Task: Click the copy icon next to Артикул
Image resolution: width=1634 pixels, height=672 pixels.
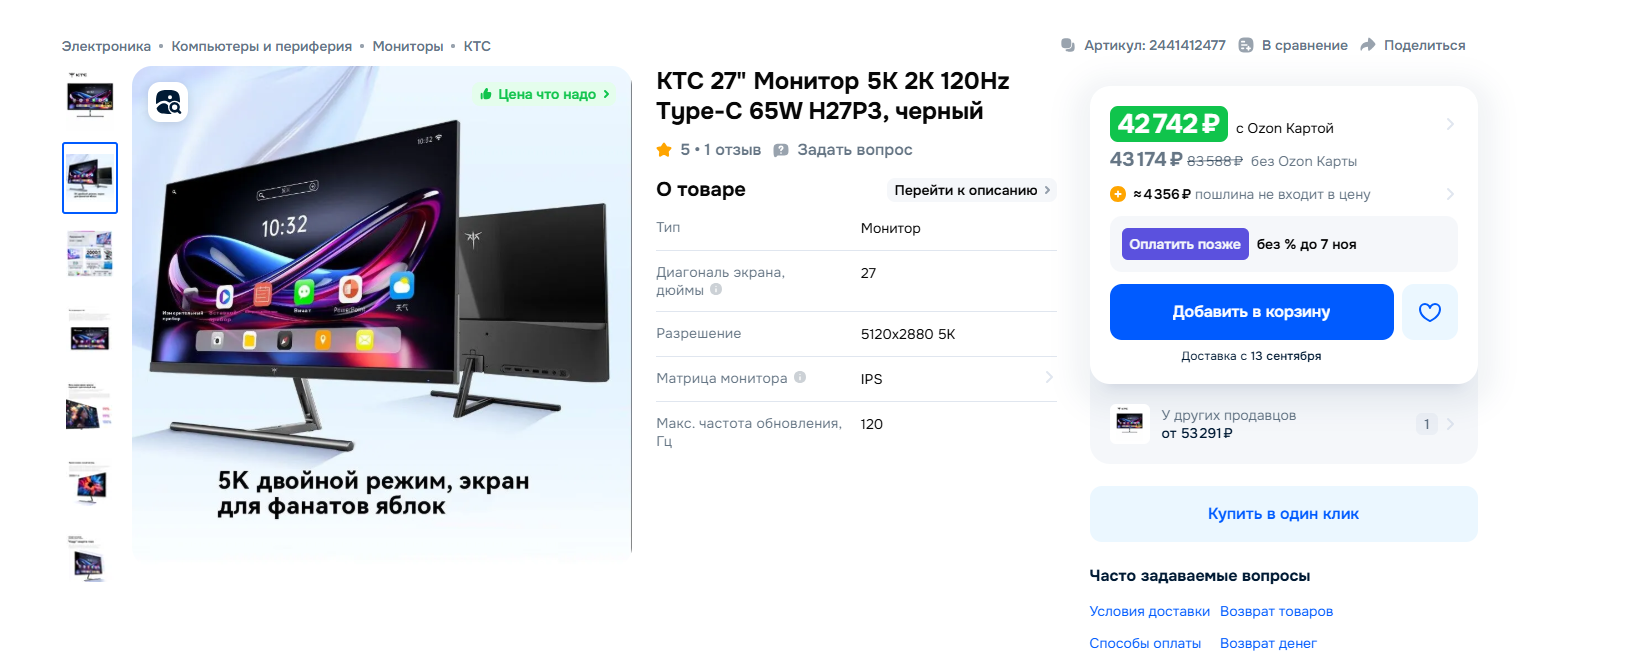Action: pyautogui.click(x=1068, y=45)
